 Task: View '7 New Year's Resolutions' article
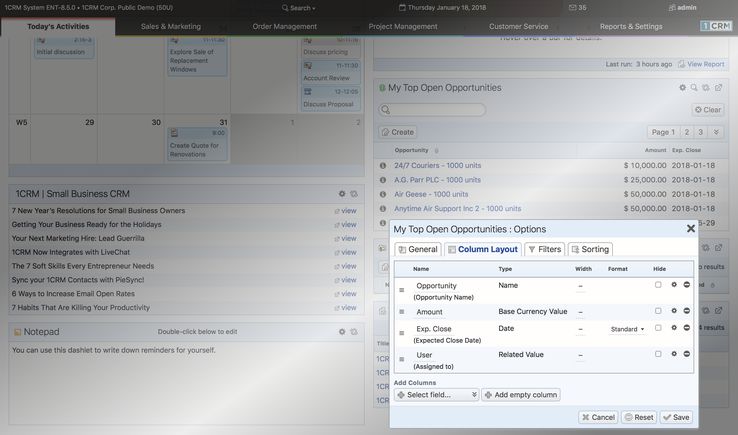pyautogui.click(x=98, y=210)
